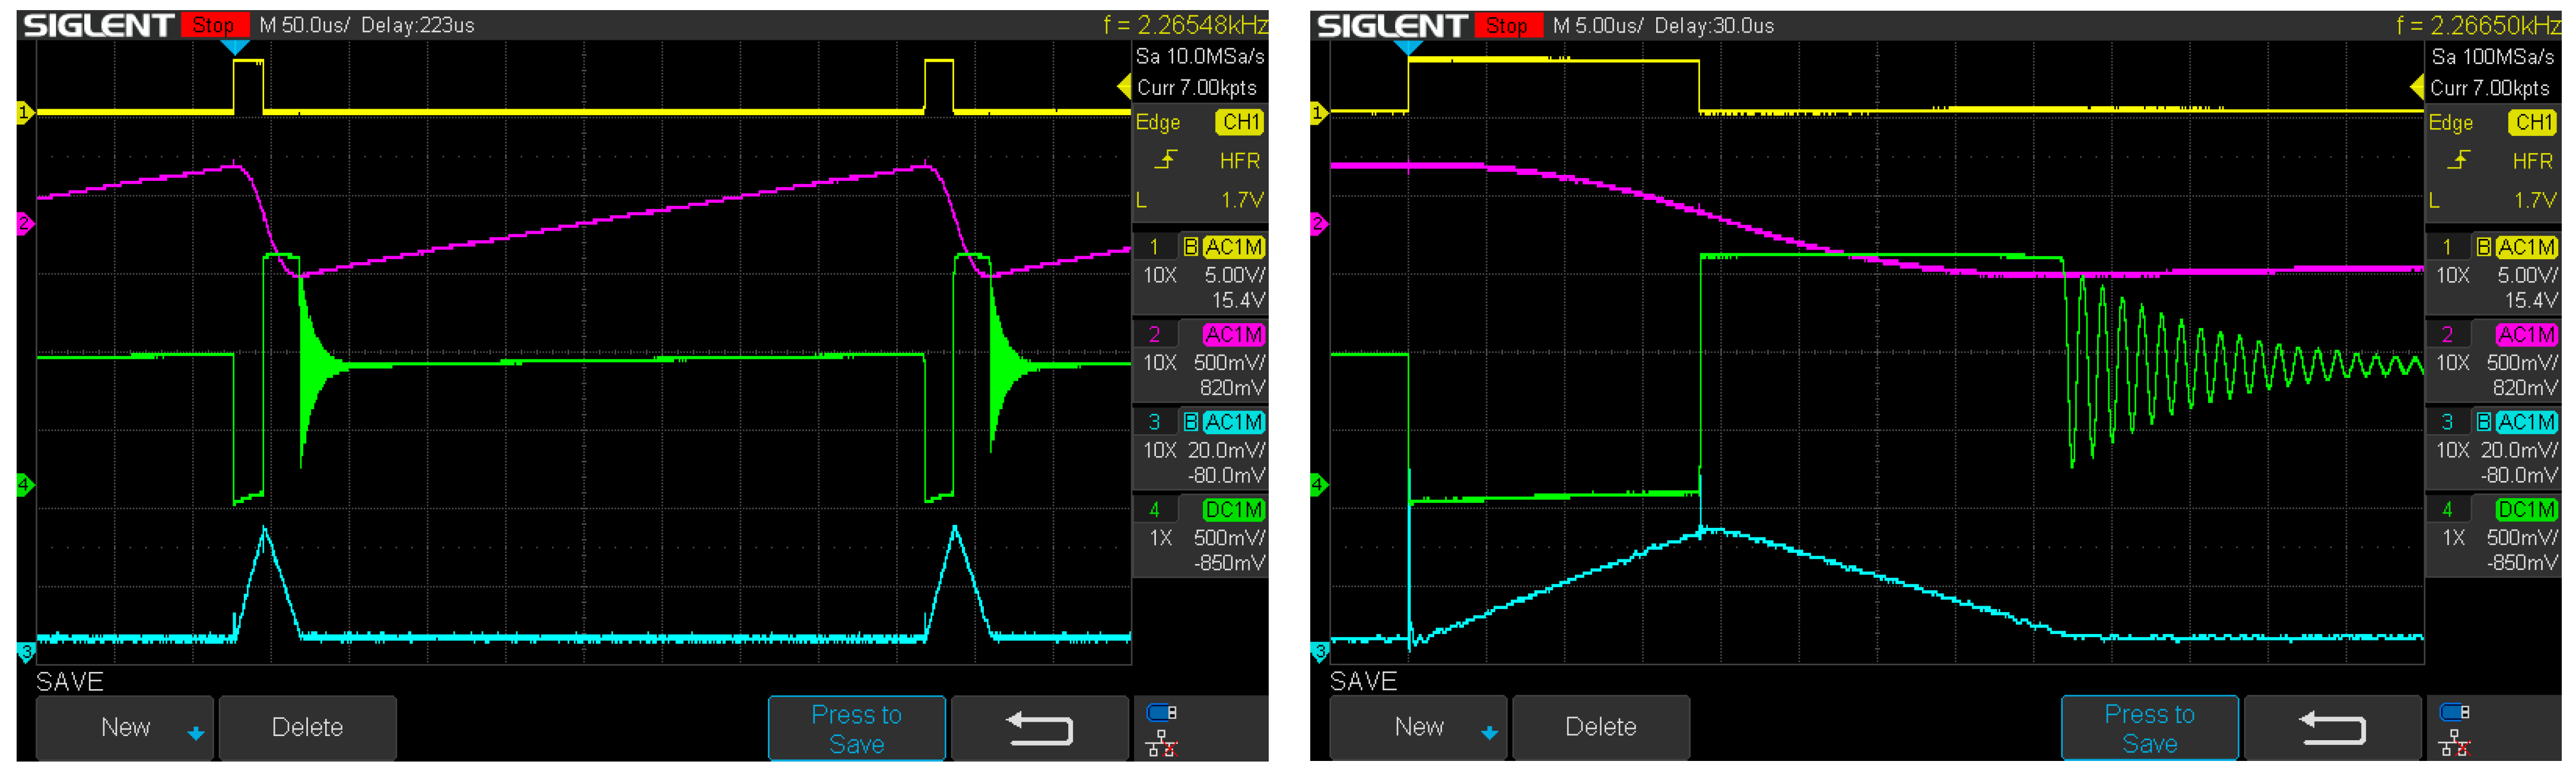Viewport: 2576px width, 774px height.
Task: Click rising edge slope icon in left trigger panel
Action: (1166, 160)
